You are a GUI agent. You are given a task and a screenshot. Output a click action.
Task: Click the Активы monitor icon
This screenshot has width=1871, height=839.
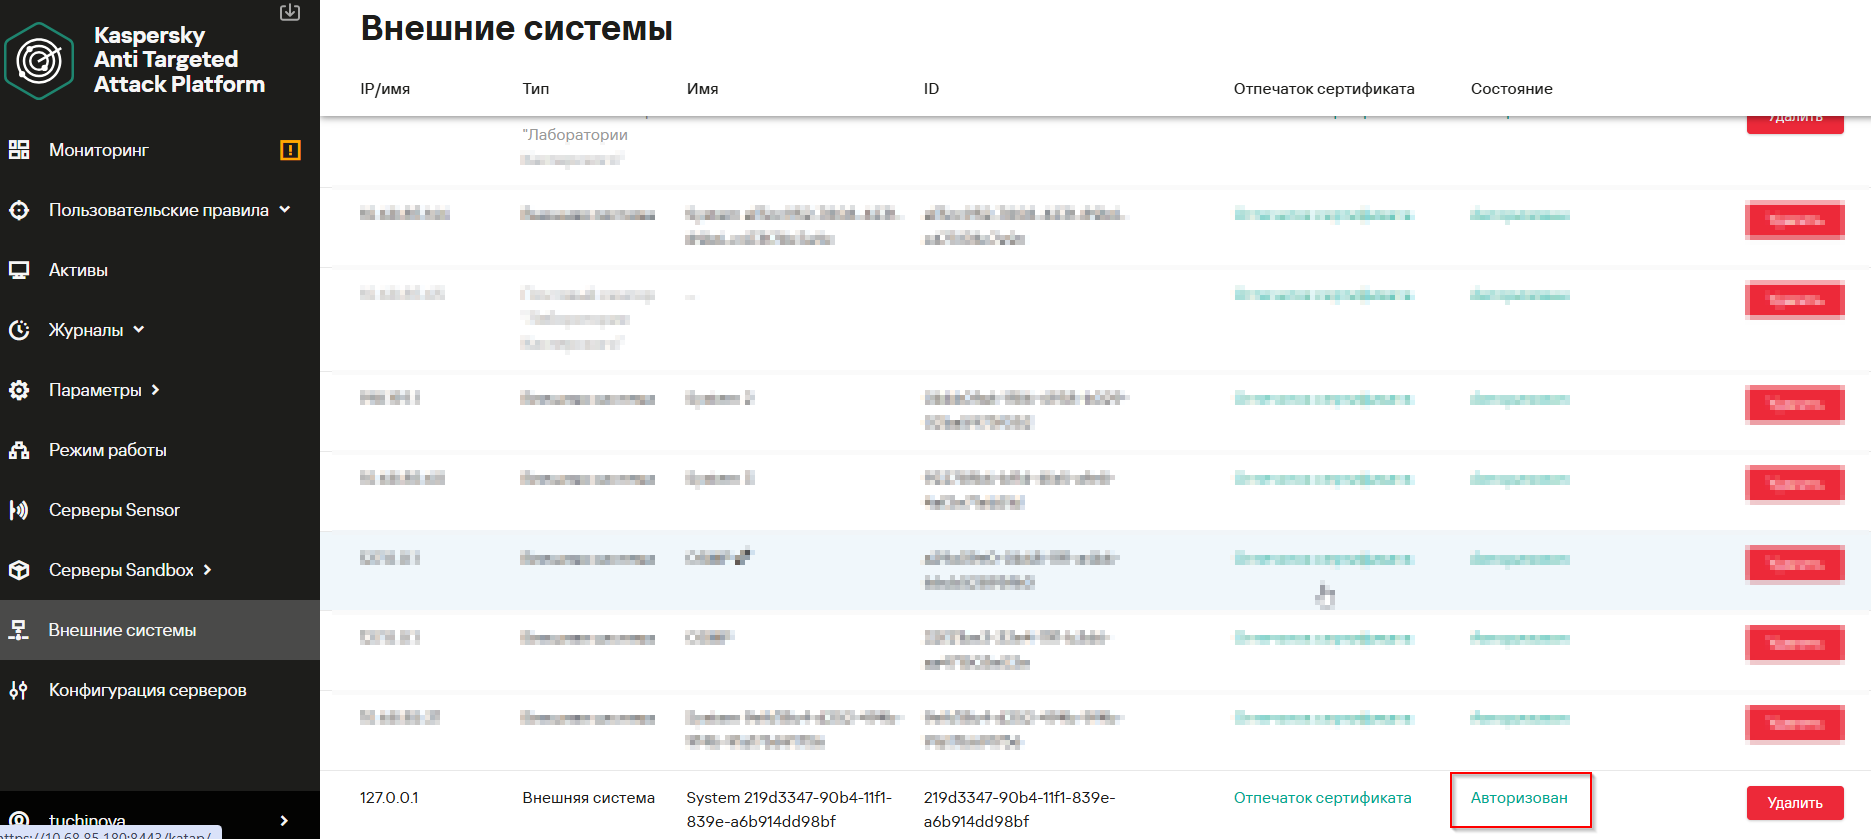(x=19, y=270)
